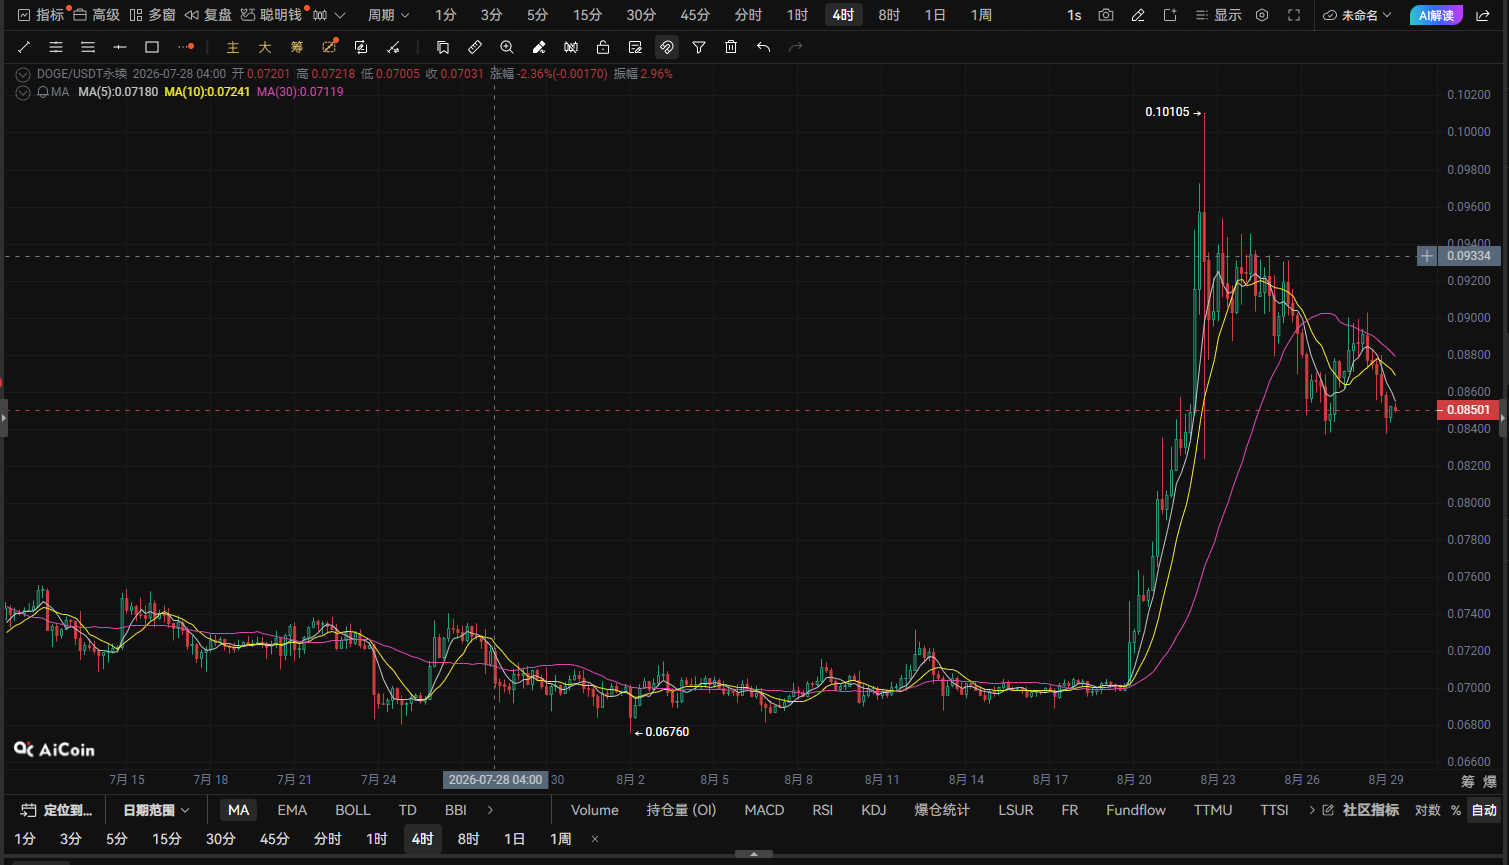Click the plus icon beside the 0.09334 price label
This screenshot has height=865, width=1509.
click(x=1427, y=256)
